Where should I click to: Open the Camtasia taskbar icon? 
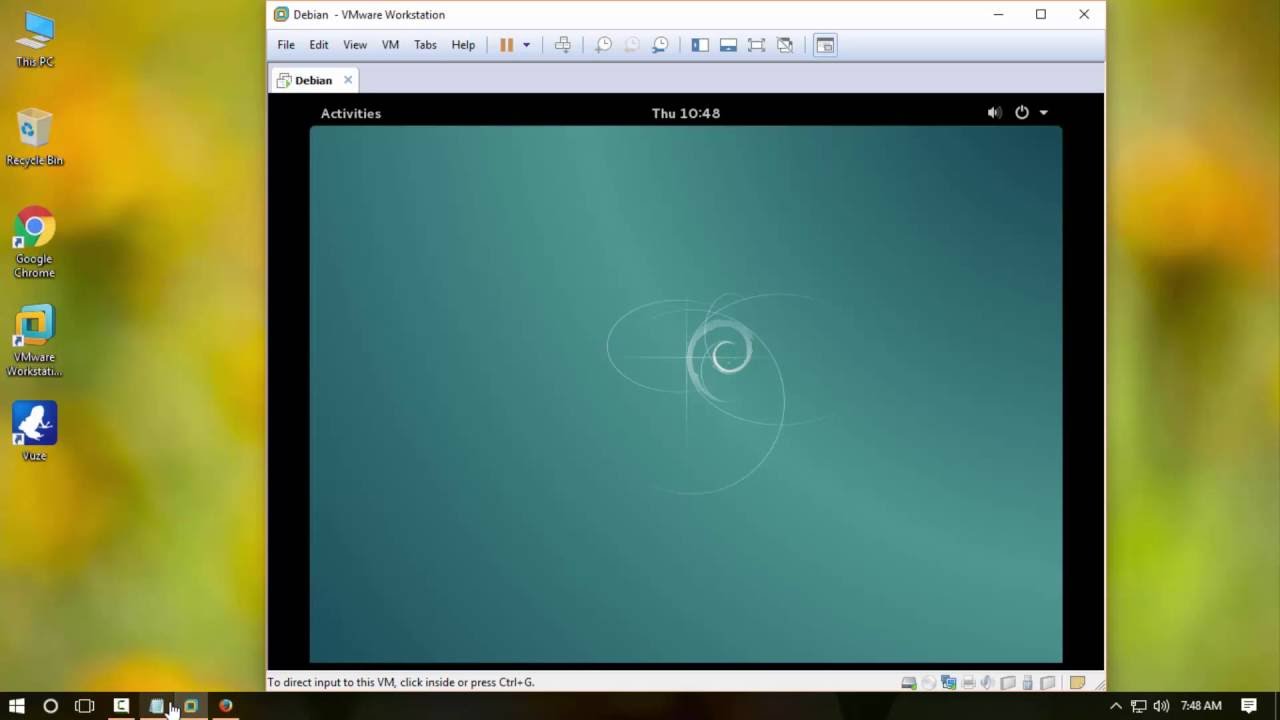(x=121, y=706)
